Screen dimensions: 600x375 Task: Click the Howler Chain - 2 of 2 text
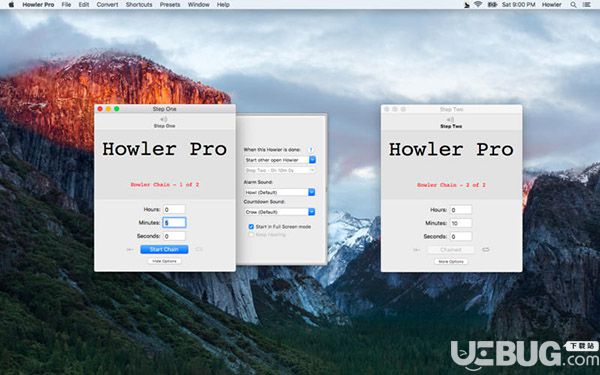coord(451,185)
